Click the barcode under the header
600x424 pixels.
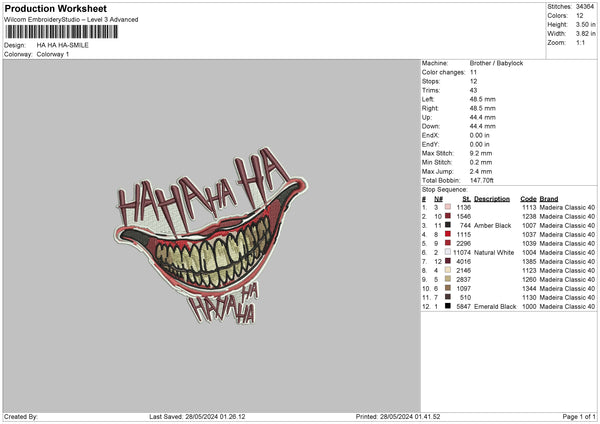[62, 32]
